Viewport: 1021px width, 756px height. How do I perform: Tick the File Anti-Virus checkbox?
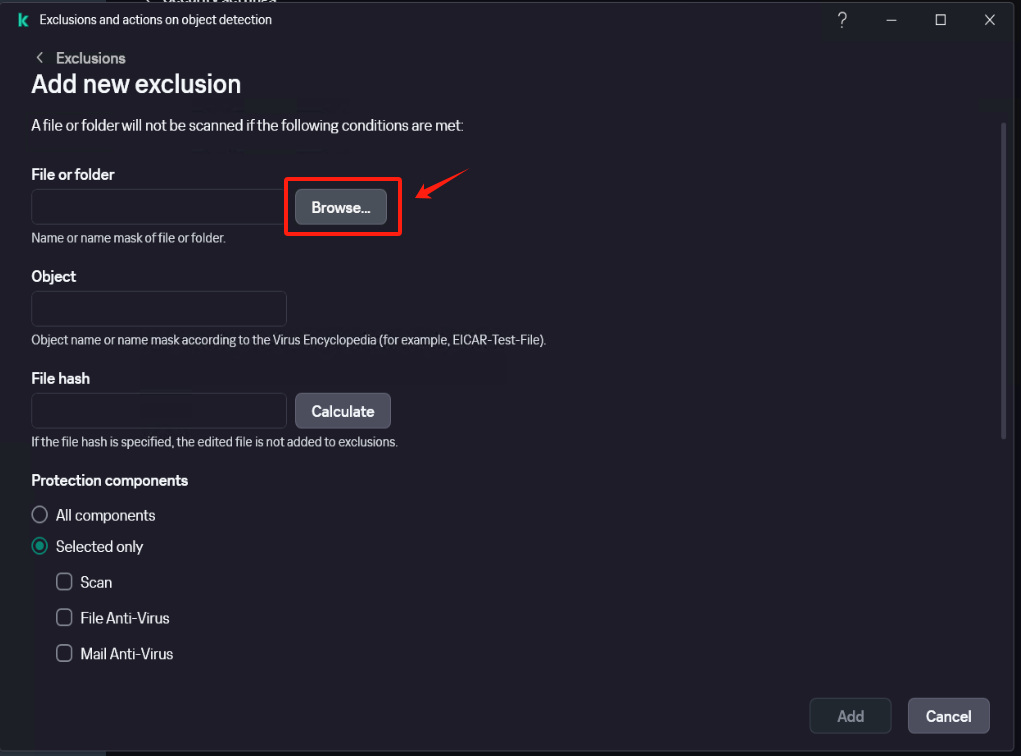pyautogui.click(x=64, y=617)
